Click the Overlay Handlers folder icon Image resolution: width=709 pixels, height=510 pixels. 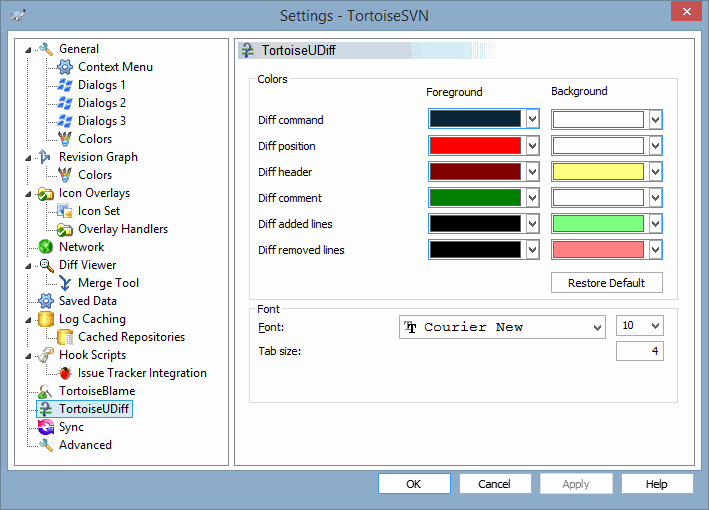(x=65, y=229)
